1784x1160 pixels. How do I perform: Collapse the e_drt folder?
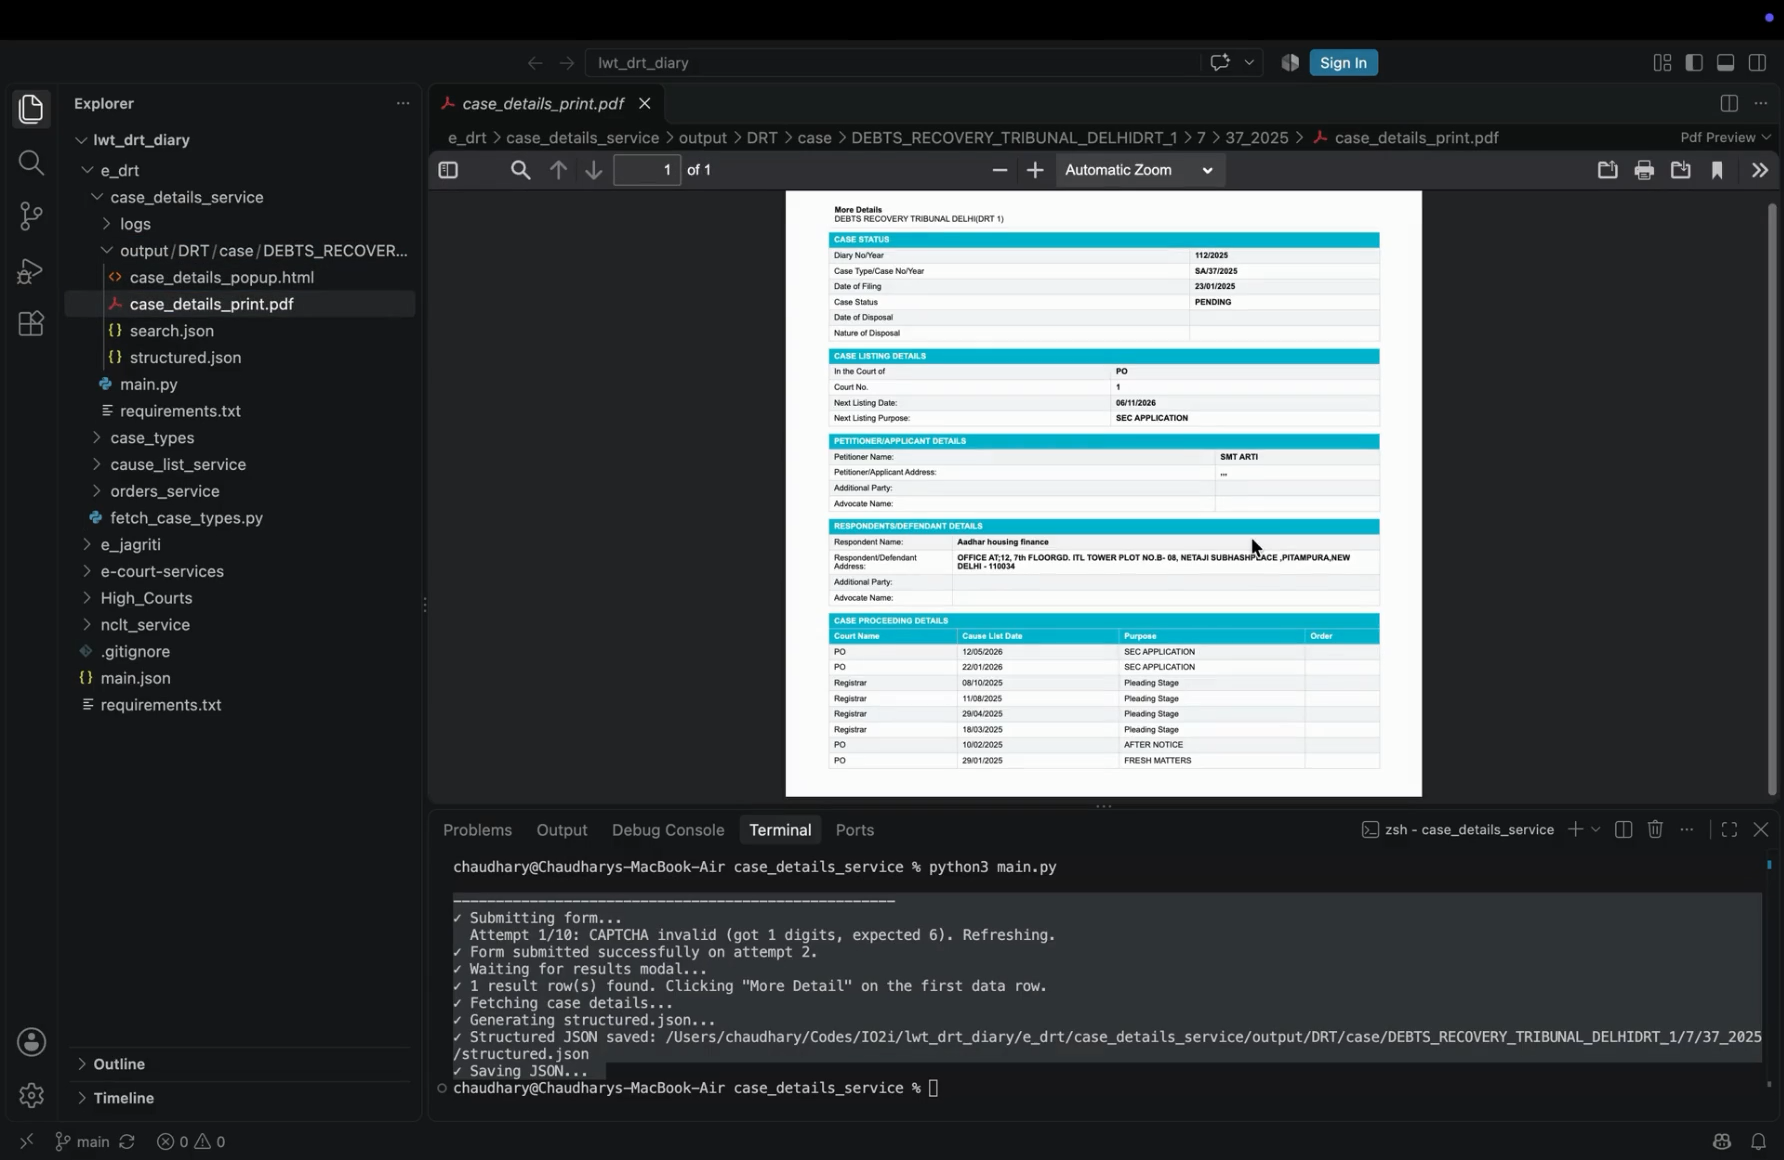(x=119, y=170)
